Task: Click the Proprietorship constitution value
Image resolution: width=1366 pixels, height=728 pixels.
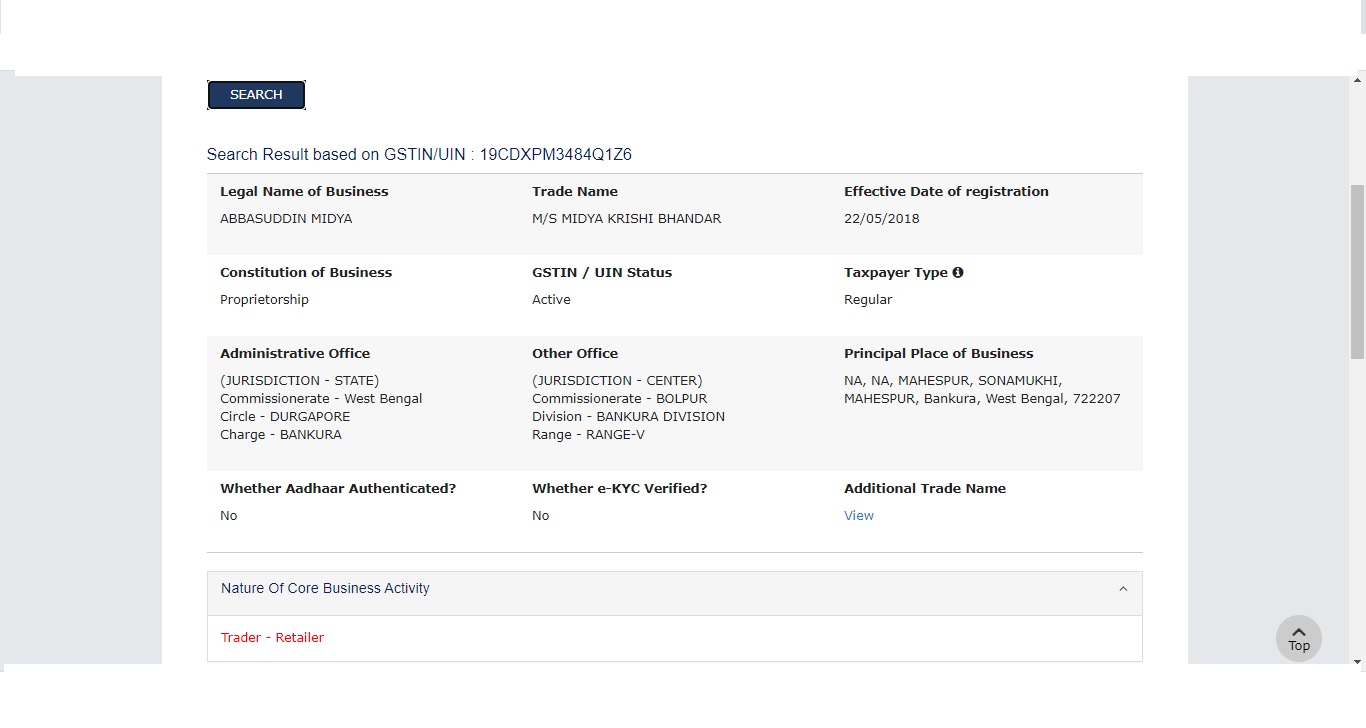Action: [264, 300]
